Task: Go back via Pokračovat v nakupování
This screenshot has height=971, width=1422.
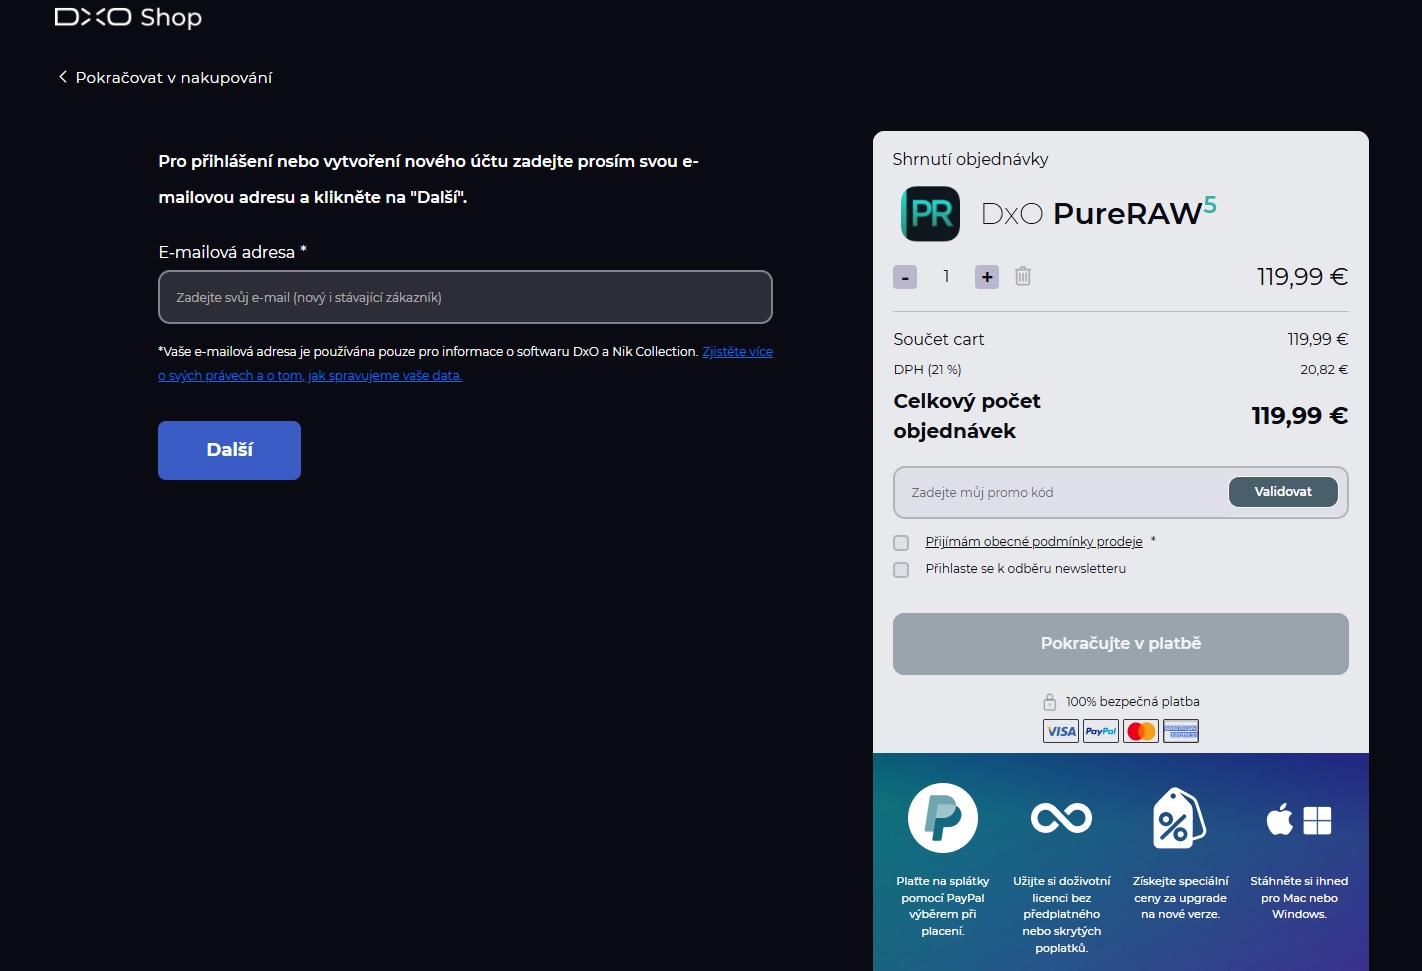Action: (x=165, y=78)
